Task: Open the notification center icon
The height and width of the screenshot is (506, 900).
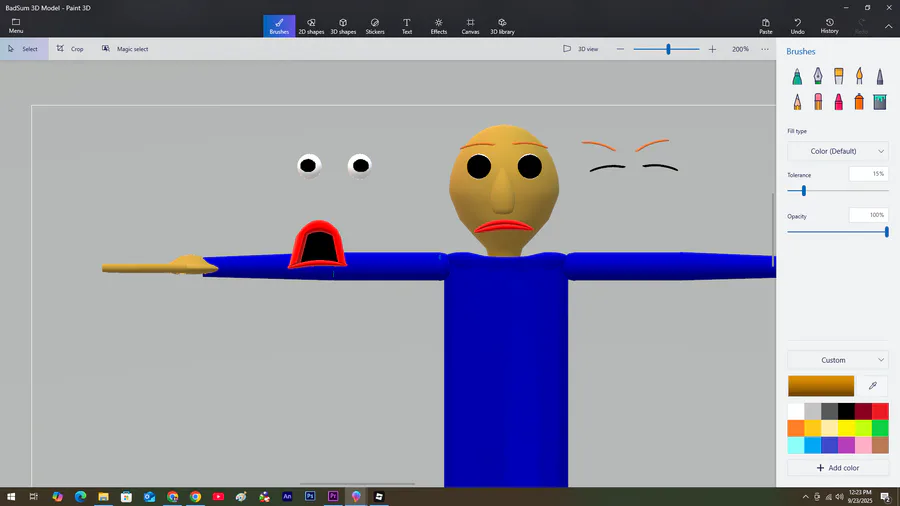Action: click(886, 497)
